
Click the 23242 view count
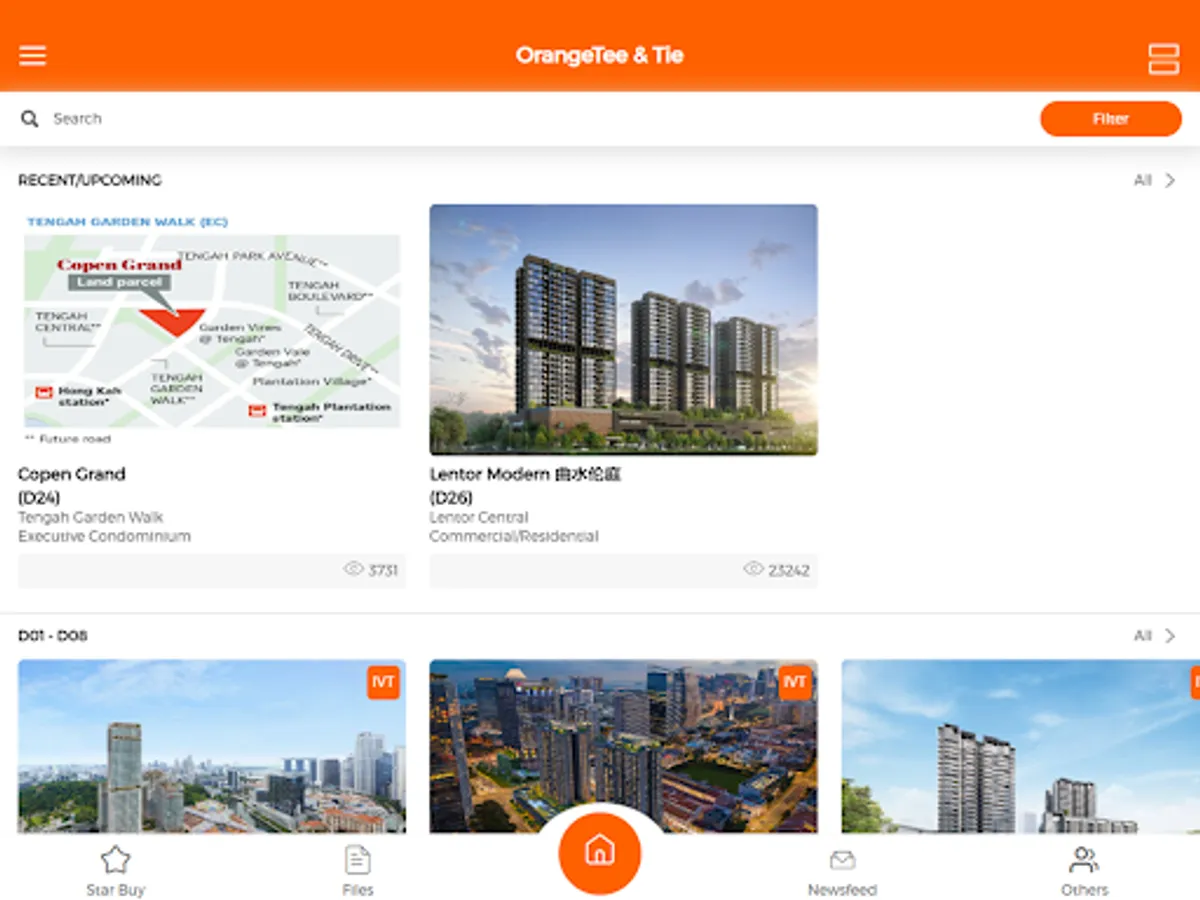pyautogui.click(x=789, y=571)
